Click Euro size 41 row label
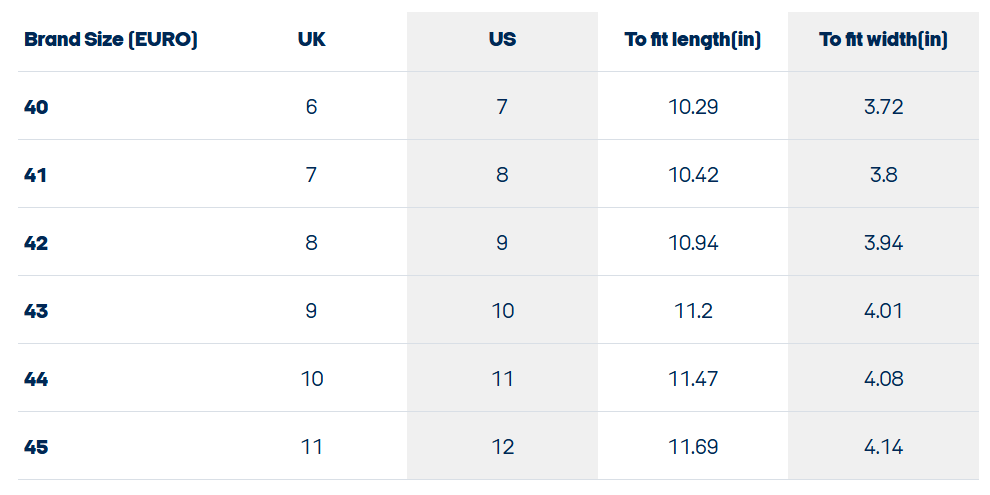This screenshot has height=495, width=990. [36, 175]
